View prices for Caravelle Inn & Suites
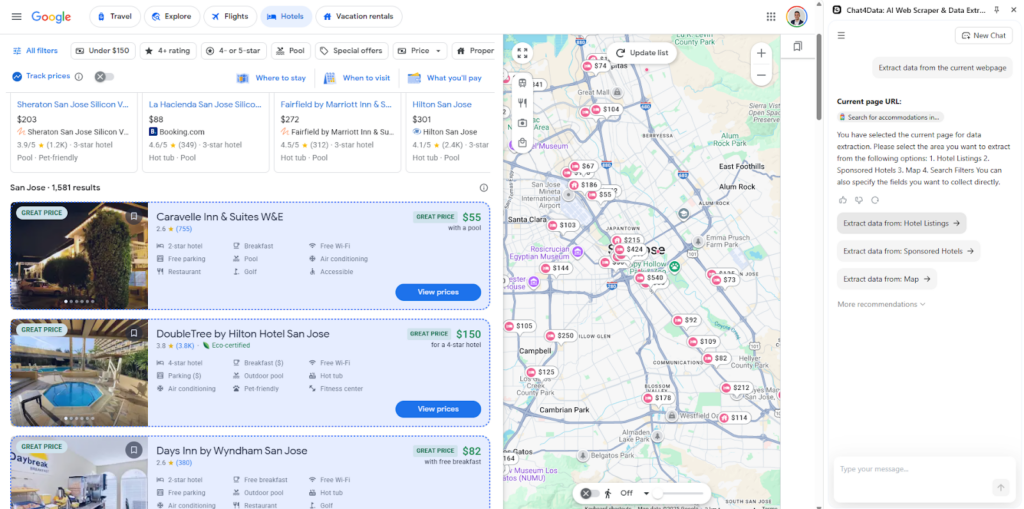Image resolution: width=1024 pixels, height=509 pixels. pos(438,292)
